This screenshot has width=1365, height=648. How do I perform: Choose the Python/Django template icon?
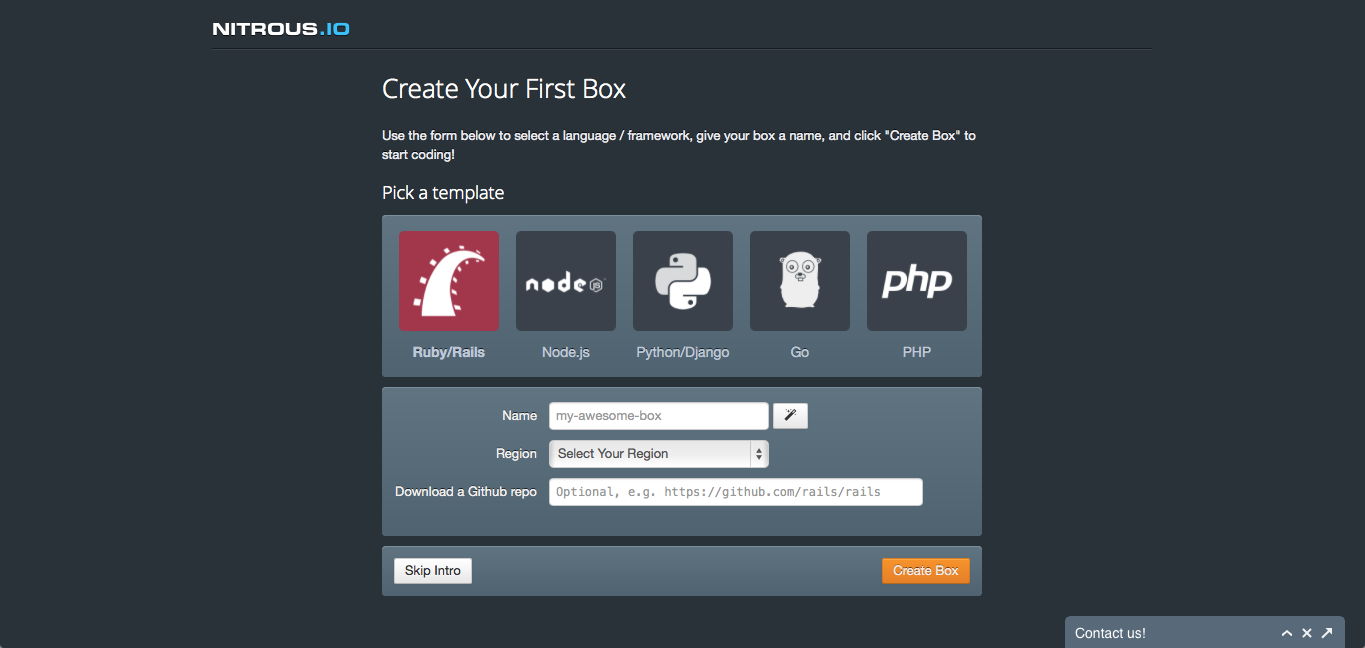(682, 281)
